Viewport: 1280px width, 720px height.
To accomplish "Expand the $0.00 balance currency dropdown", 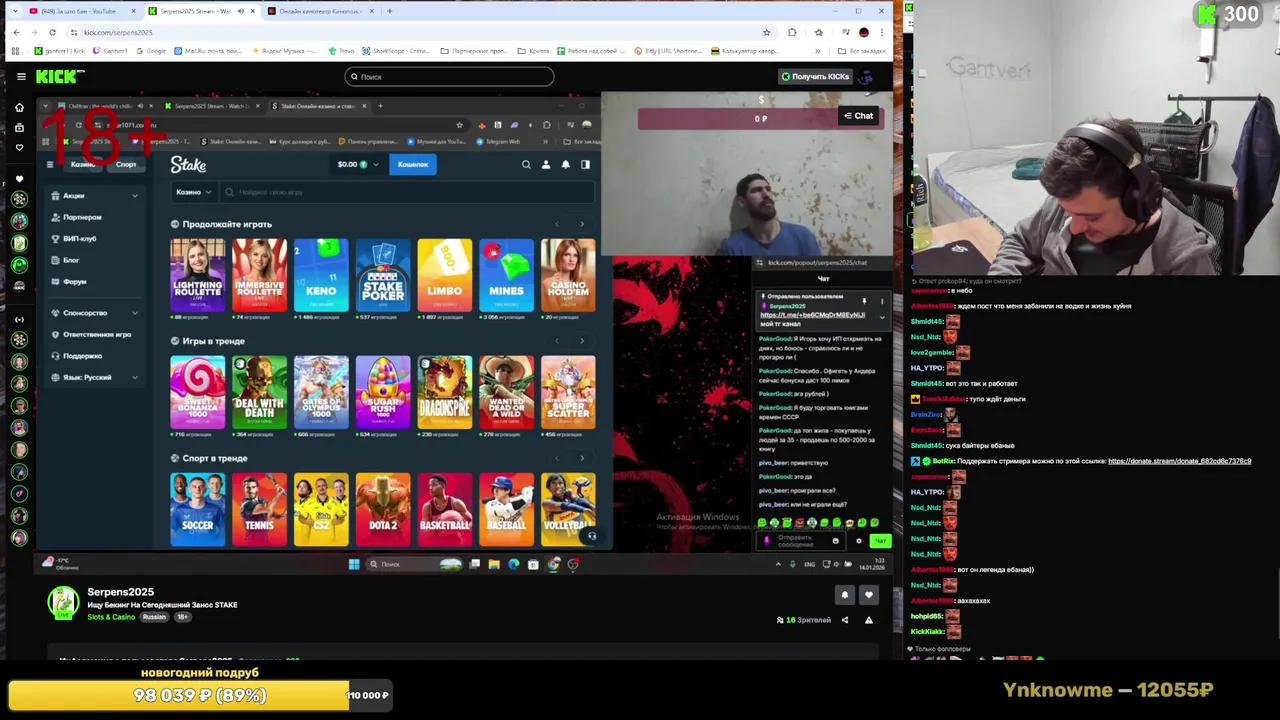I will pos(357,164).
